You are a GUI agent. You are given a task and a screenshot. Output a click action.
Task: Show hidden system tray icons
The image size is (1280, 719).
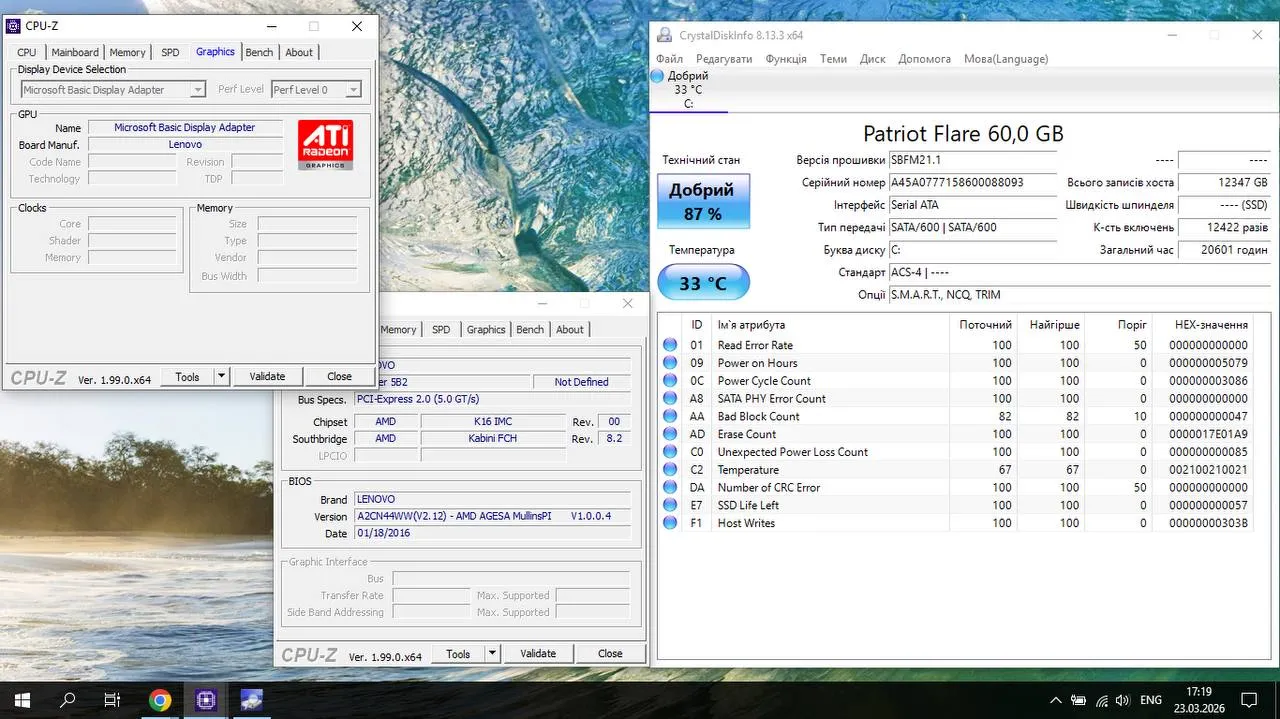pos(1055,700)
